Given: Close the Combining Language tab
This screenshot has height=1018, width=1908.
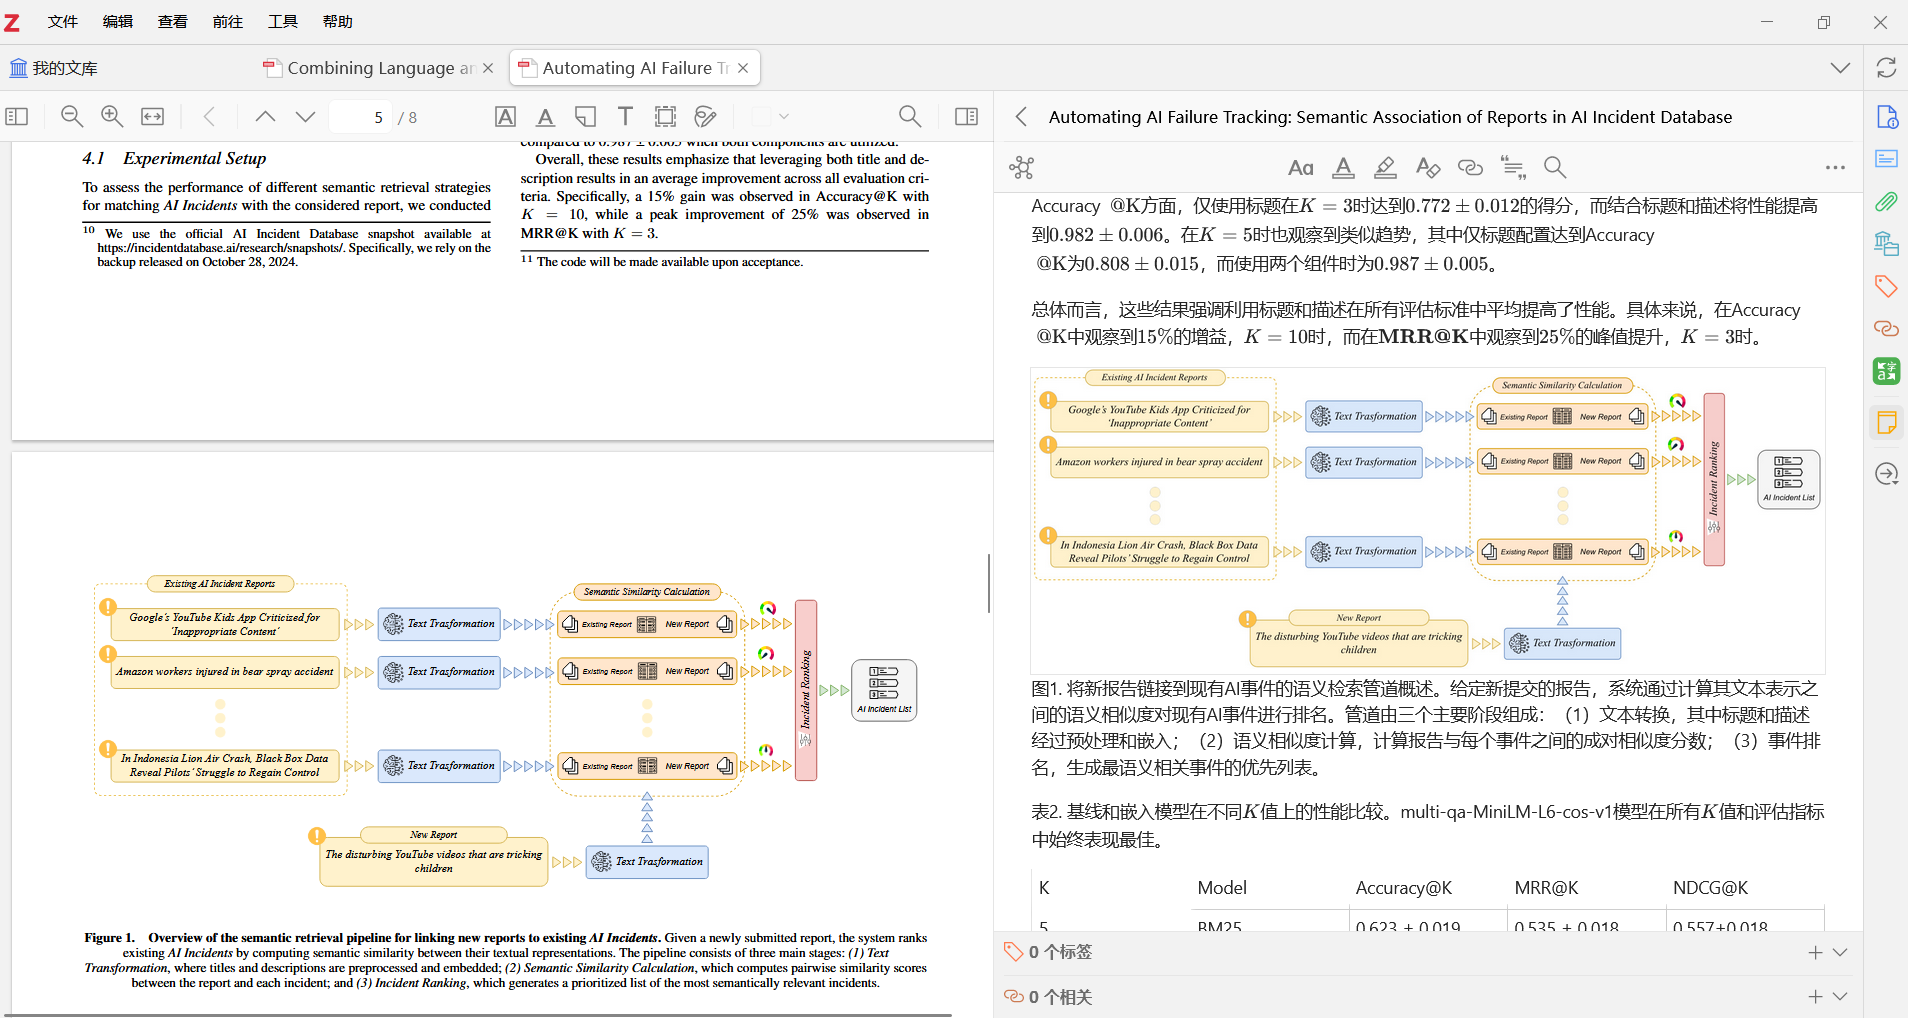Looking at the screenshot, I should point(488,68).
